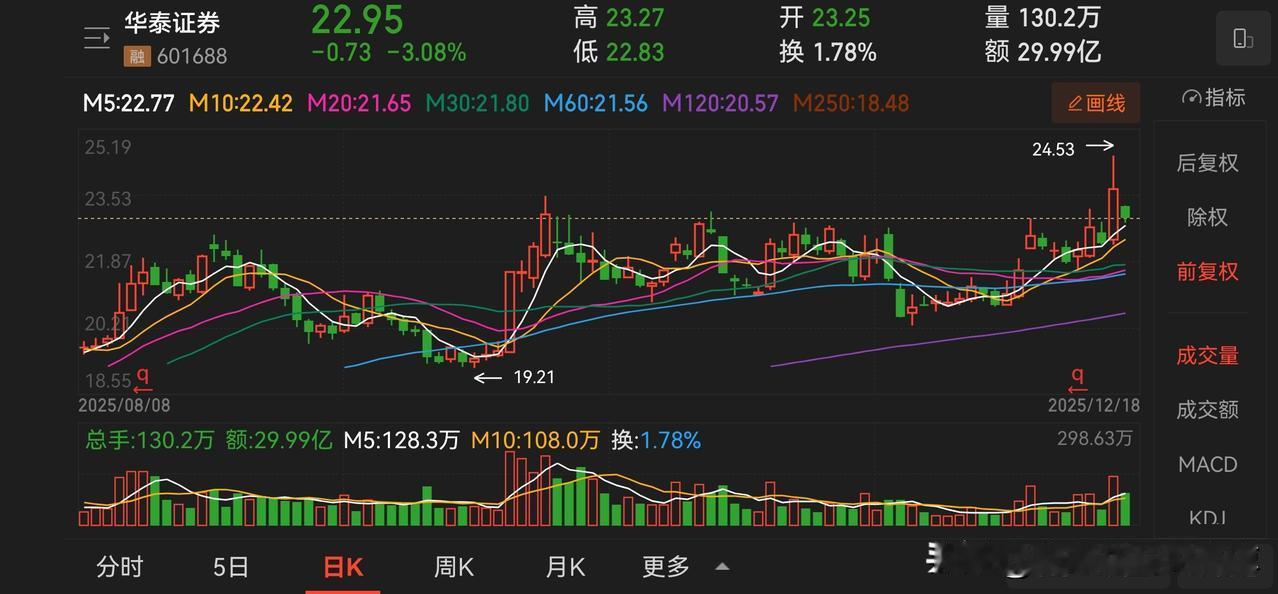Click the change percent -3.08%
This screenshot has height=594, width=1278.
pyautogui.click(x=426, y=53)
